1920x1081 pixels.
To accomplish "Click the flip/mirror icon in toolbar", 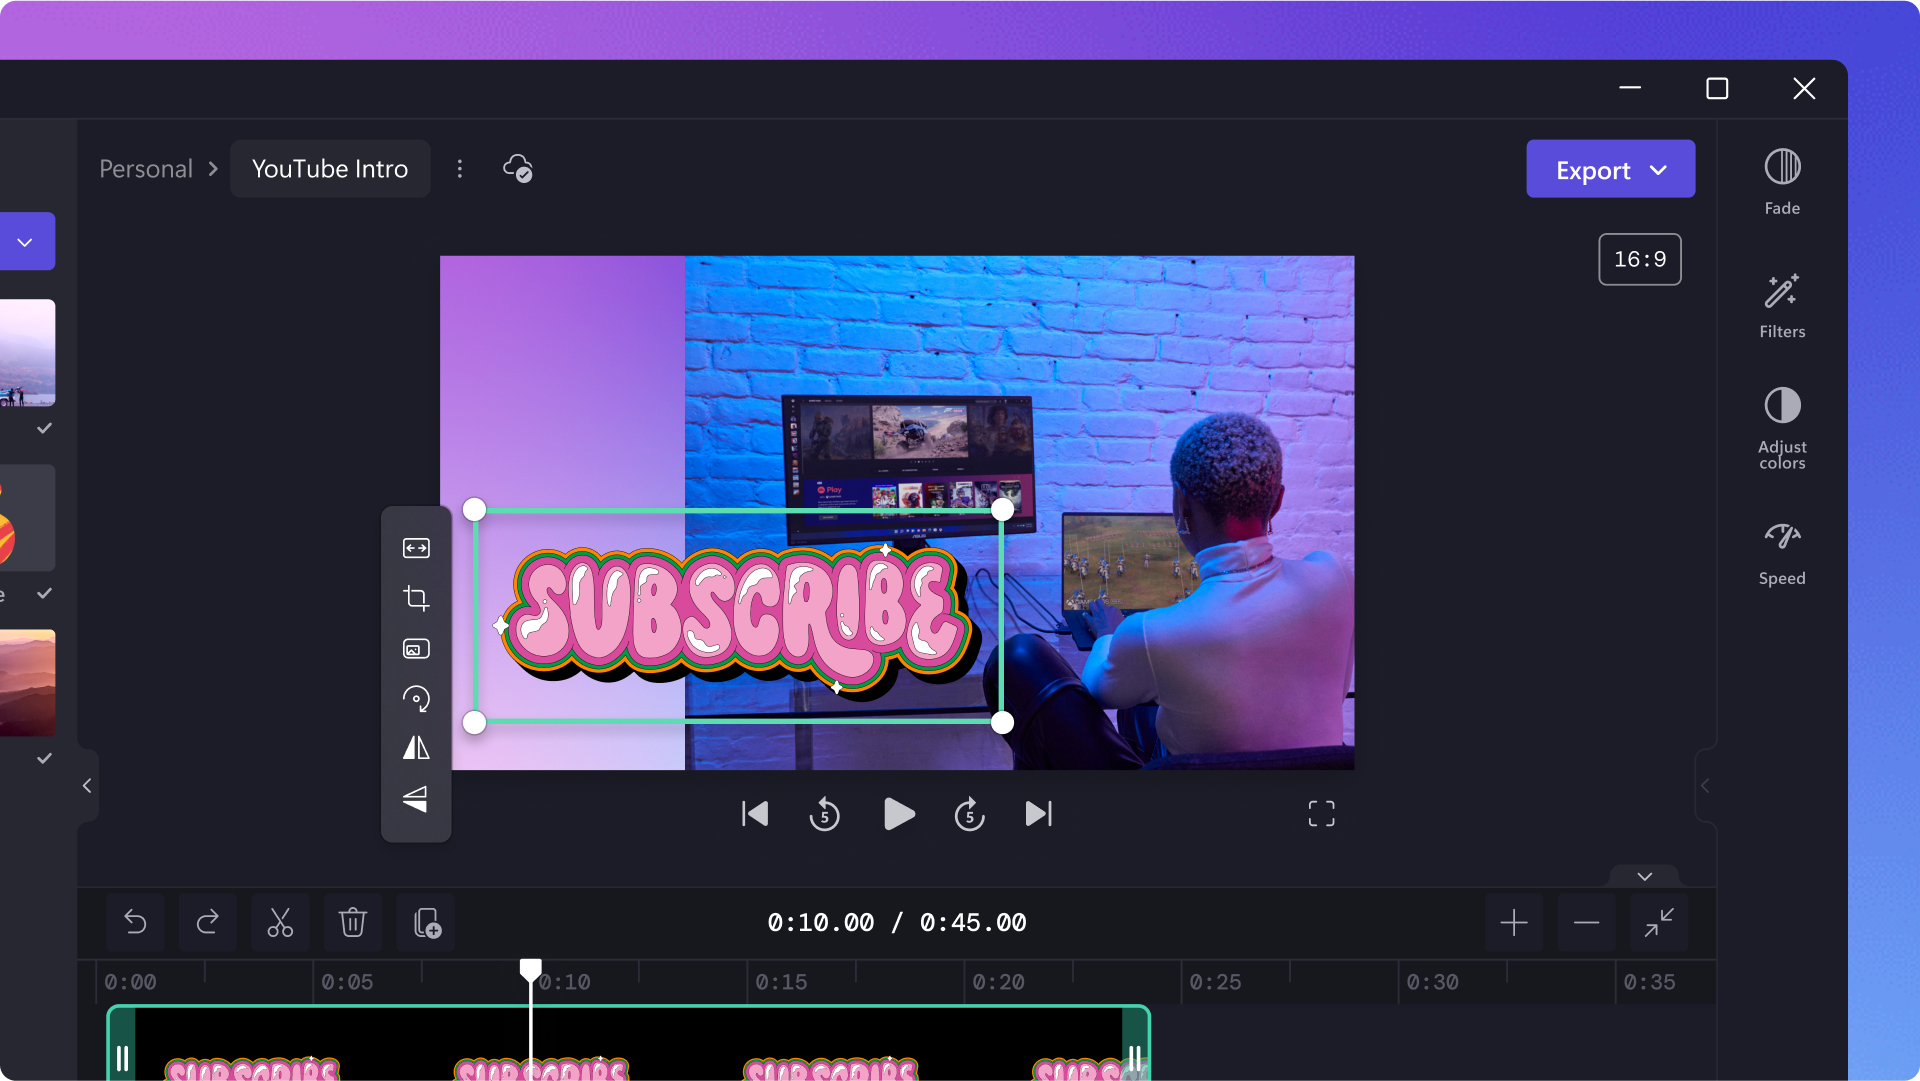I will [417, 749].
